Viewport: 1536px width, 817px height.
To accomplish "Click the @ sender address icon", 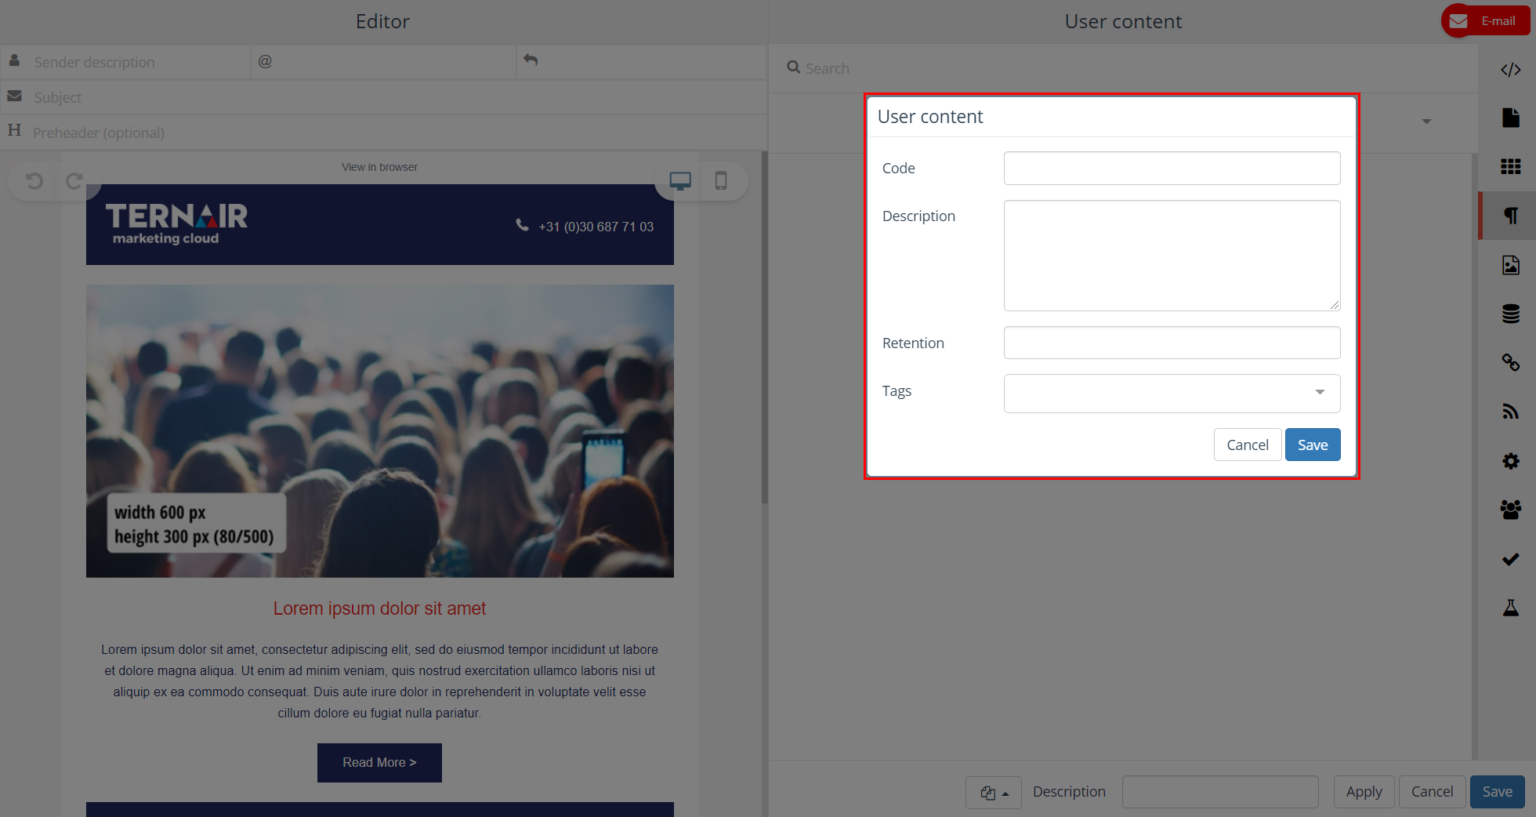I will tap(265, 61).
